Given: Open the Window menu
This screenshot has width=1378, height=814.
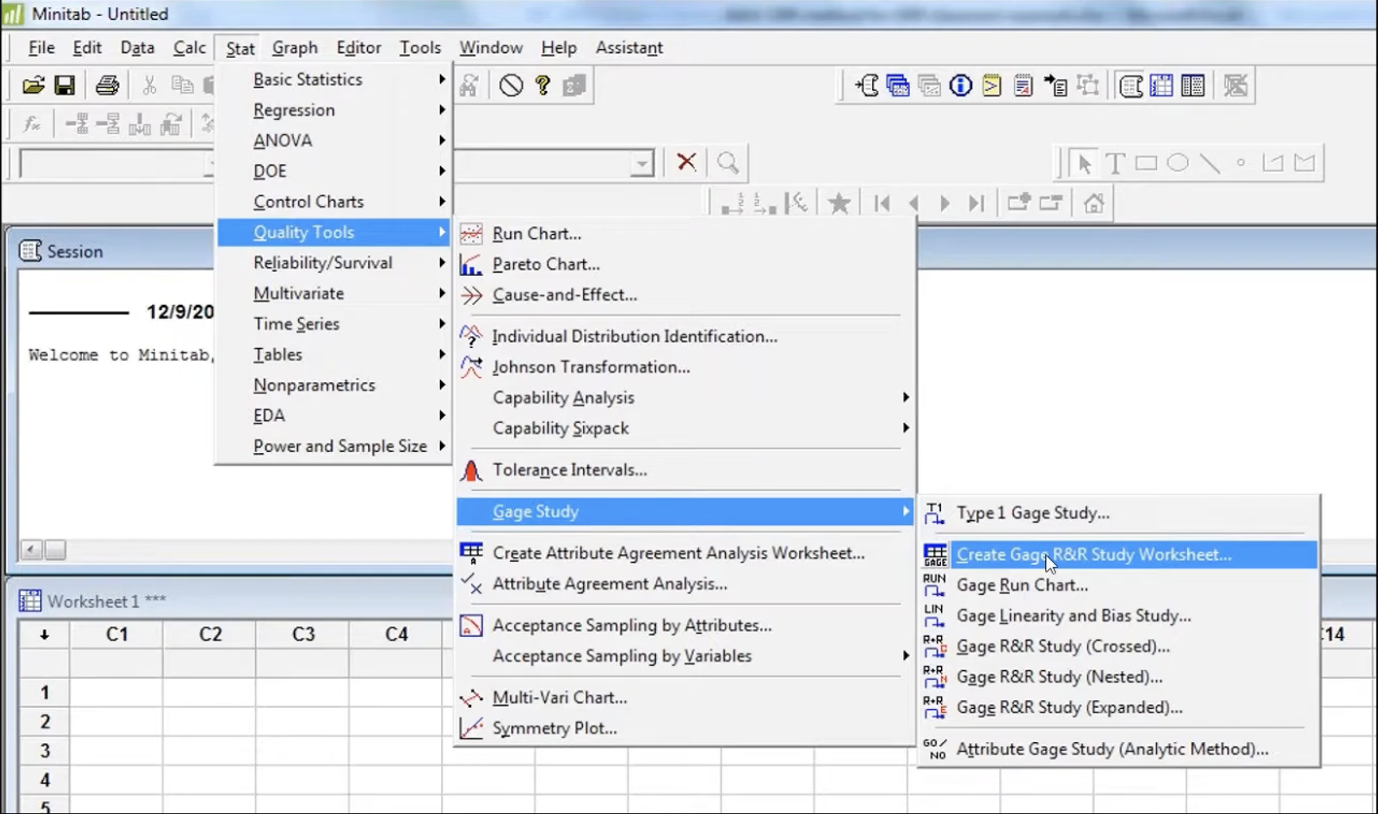Looking at the screenshot, I should point(491,48).
